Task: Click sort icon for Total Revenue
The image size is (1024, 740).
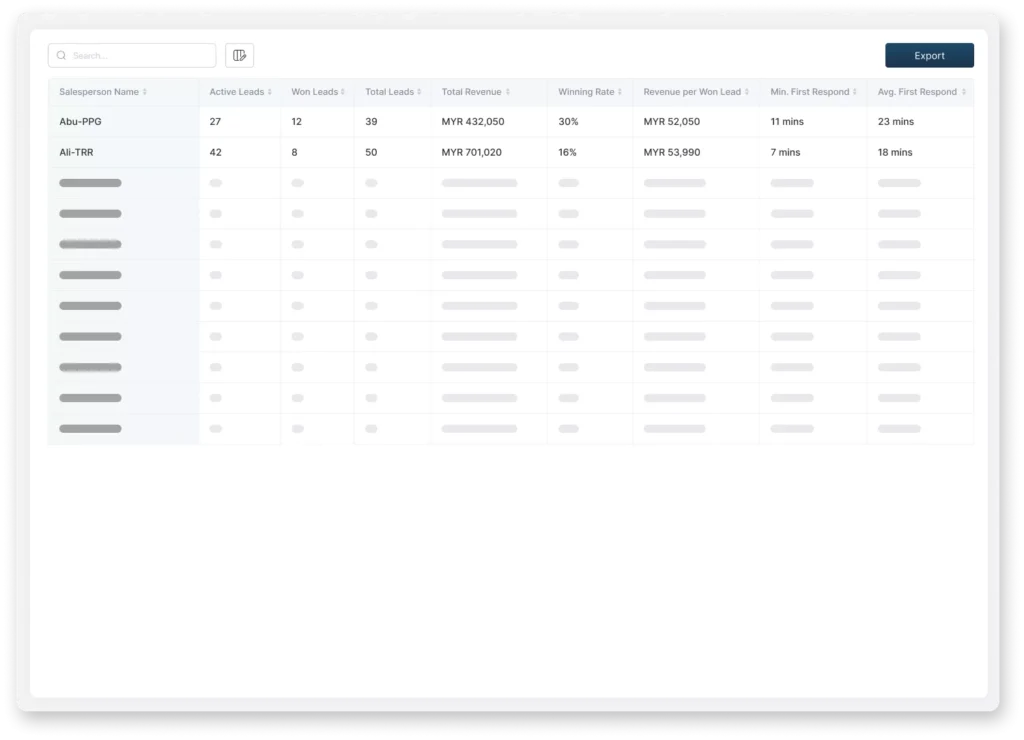Action: point(508,92)
